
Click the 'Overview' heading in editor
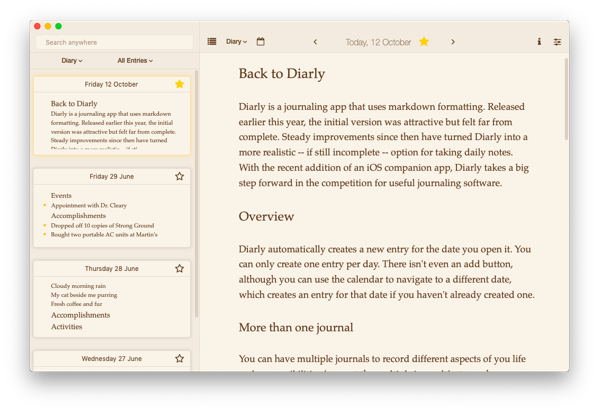click(266, 216)
